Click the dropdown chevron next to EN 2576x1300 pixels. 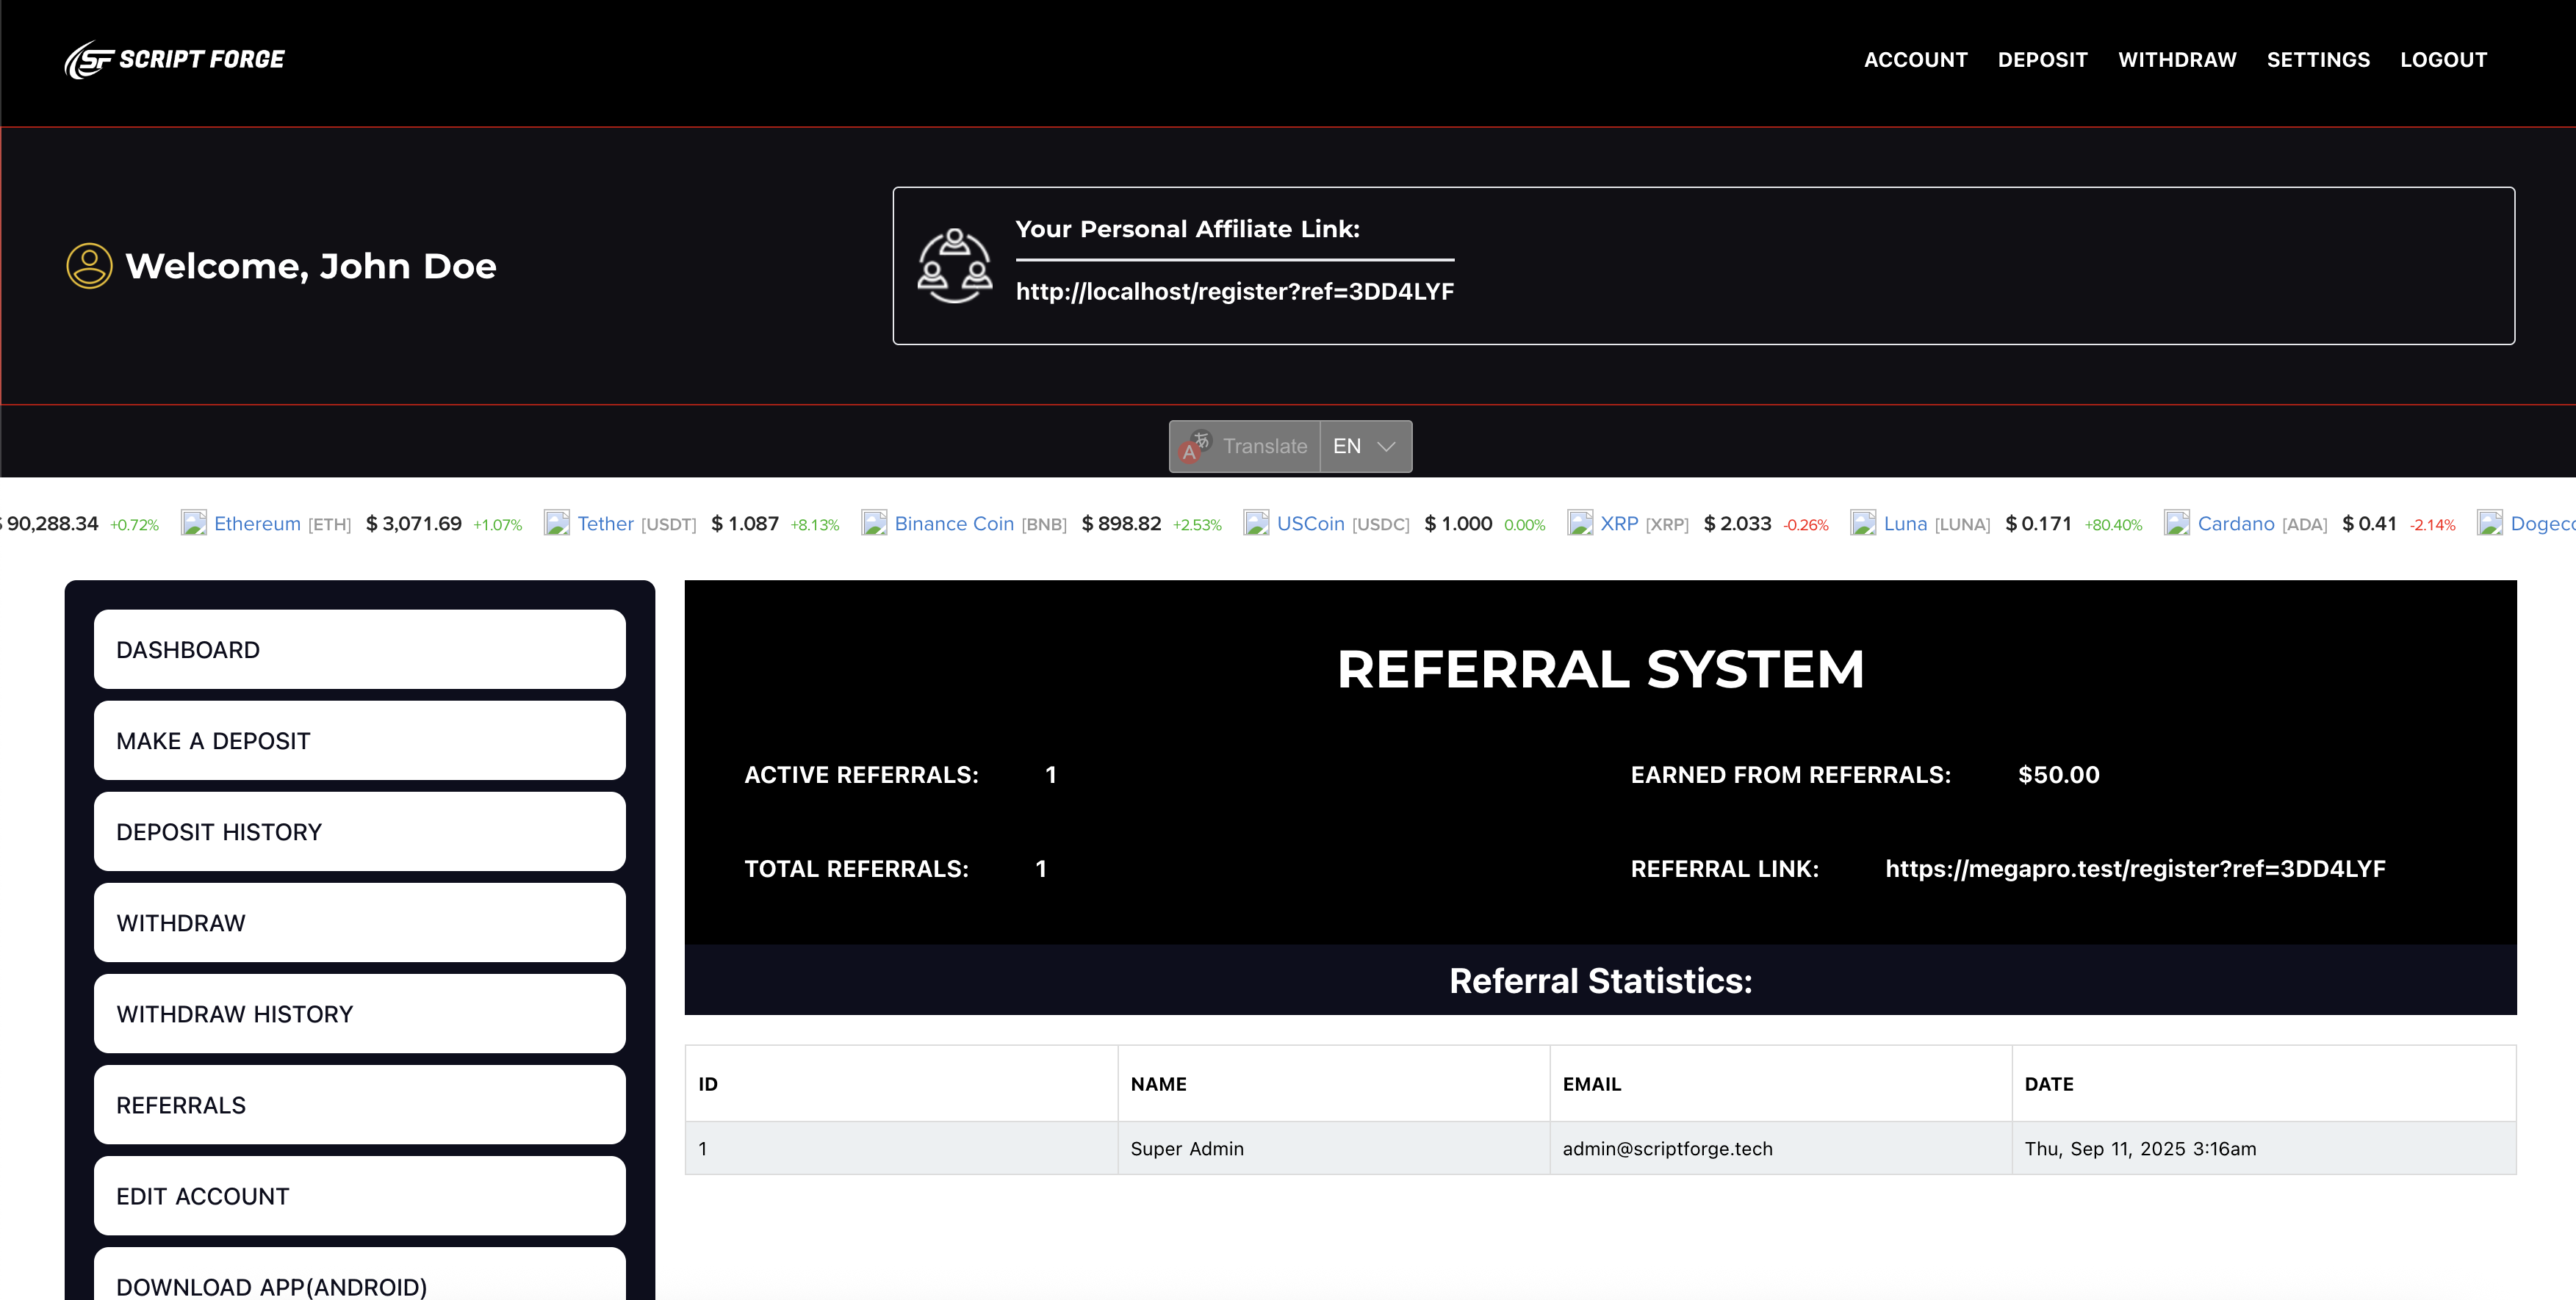(1386, 446)
